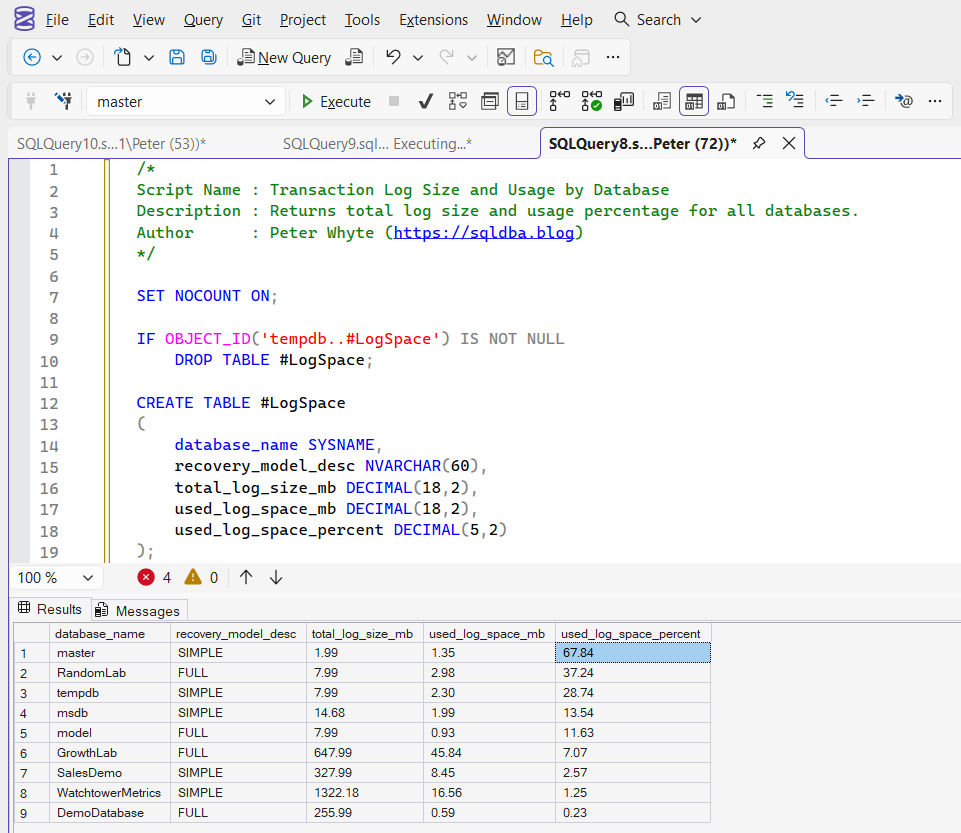This screenshot has height=833, width=961.
Task: Click the Save All icon
Action: click(209, 57)
